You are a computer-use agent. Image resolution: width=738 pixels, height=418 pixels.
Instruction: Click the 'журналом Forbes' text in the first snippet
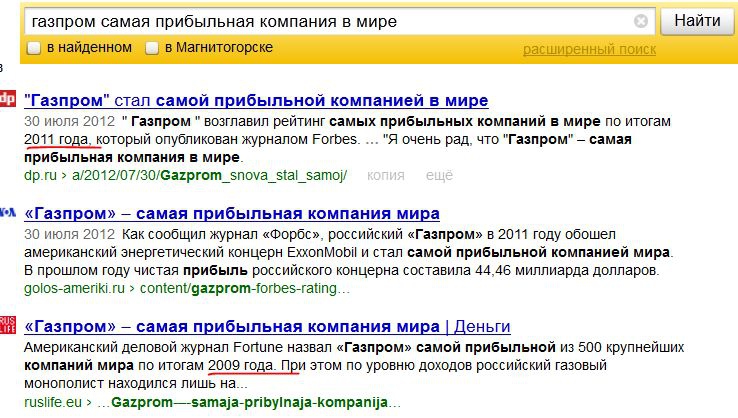299,139
